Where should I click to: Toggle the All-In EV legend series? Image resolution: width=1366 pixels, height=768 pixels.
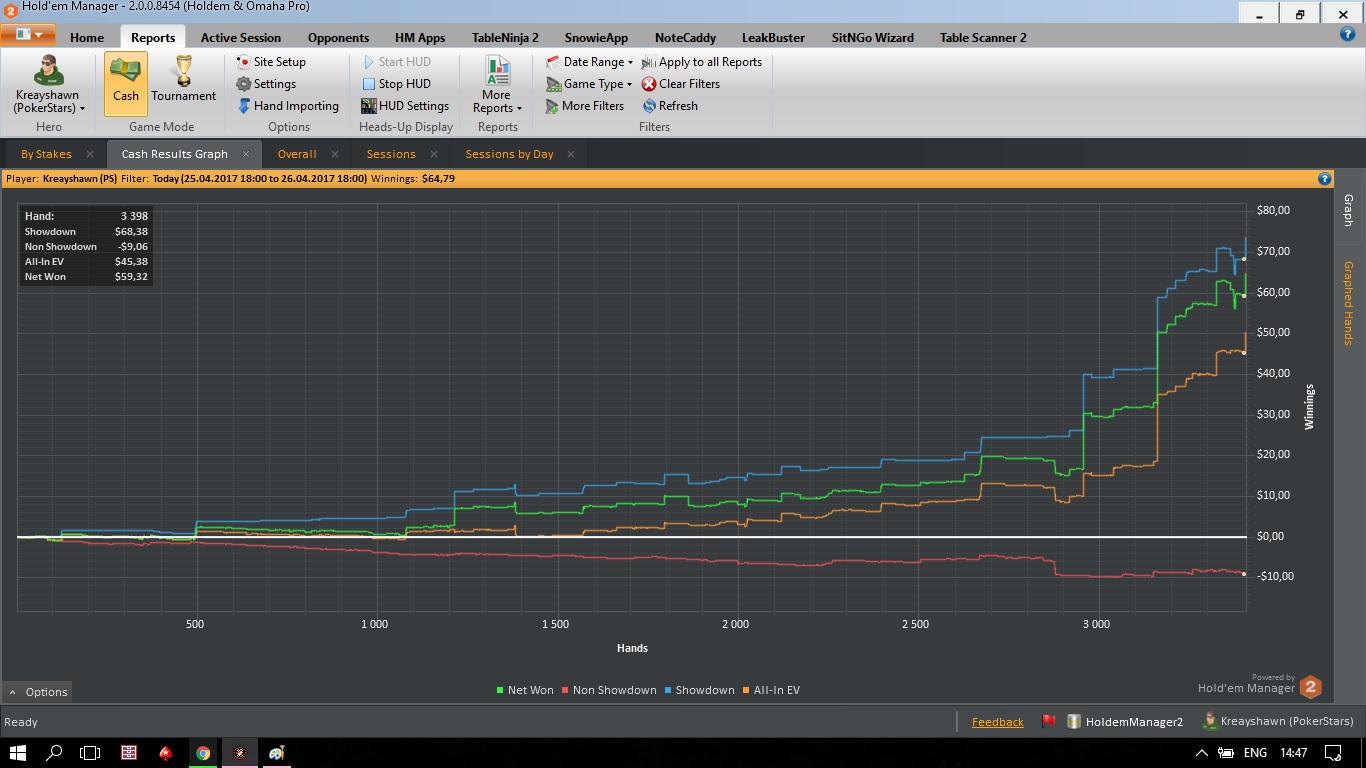(x=771, y=690)
